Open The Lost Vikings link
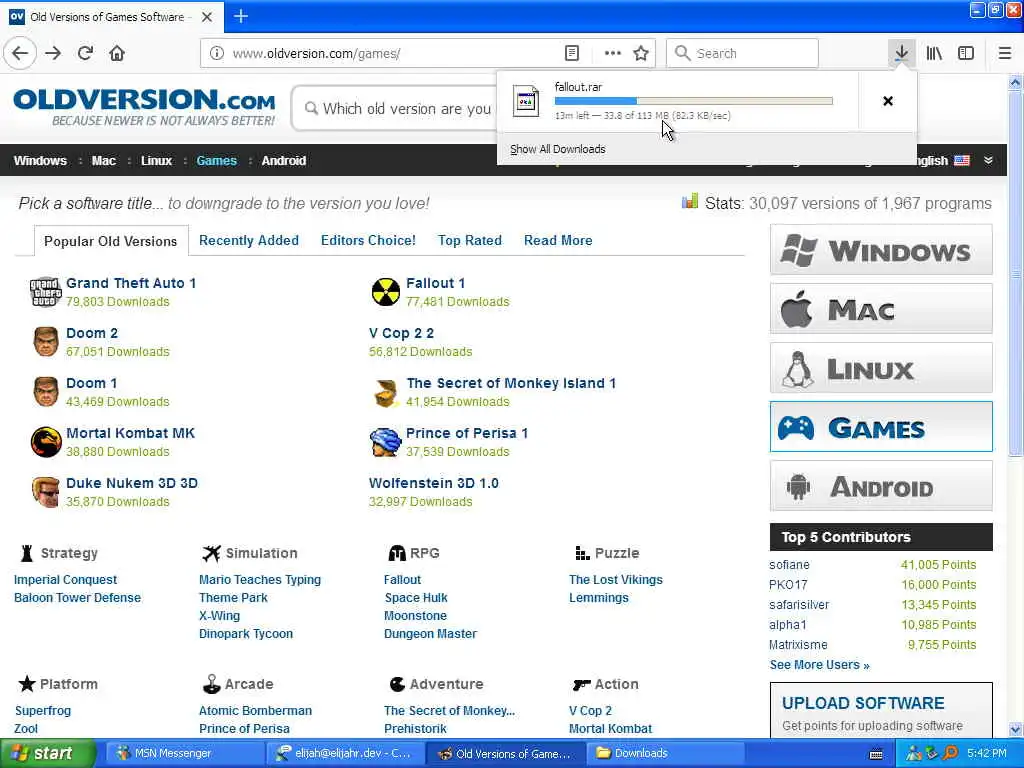The image size is (1024, 768). [615, 580]
